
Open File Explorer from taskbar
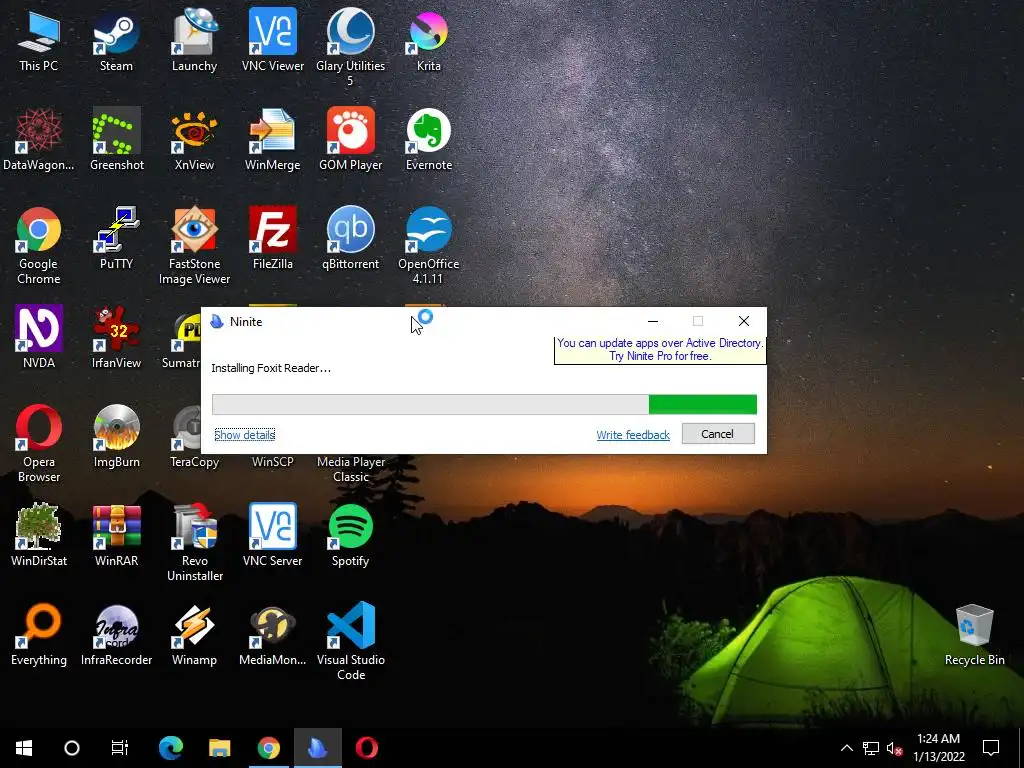219,748
